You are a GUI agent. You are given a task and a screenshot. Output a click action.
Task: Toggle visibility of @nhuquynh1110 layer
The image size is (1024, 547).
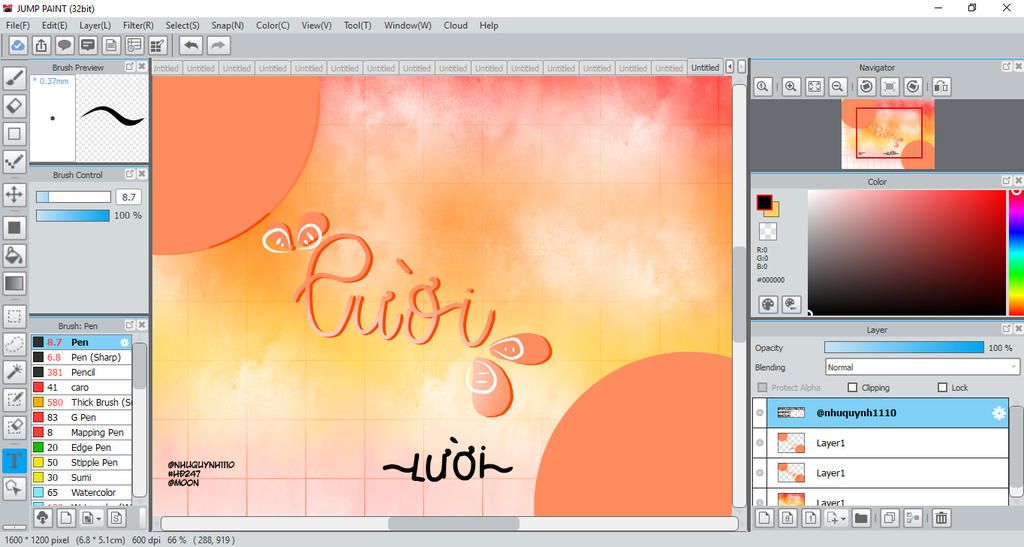tap(760, 413)
